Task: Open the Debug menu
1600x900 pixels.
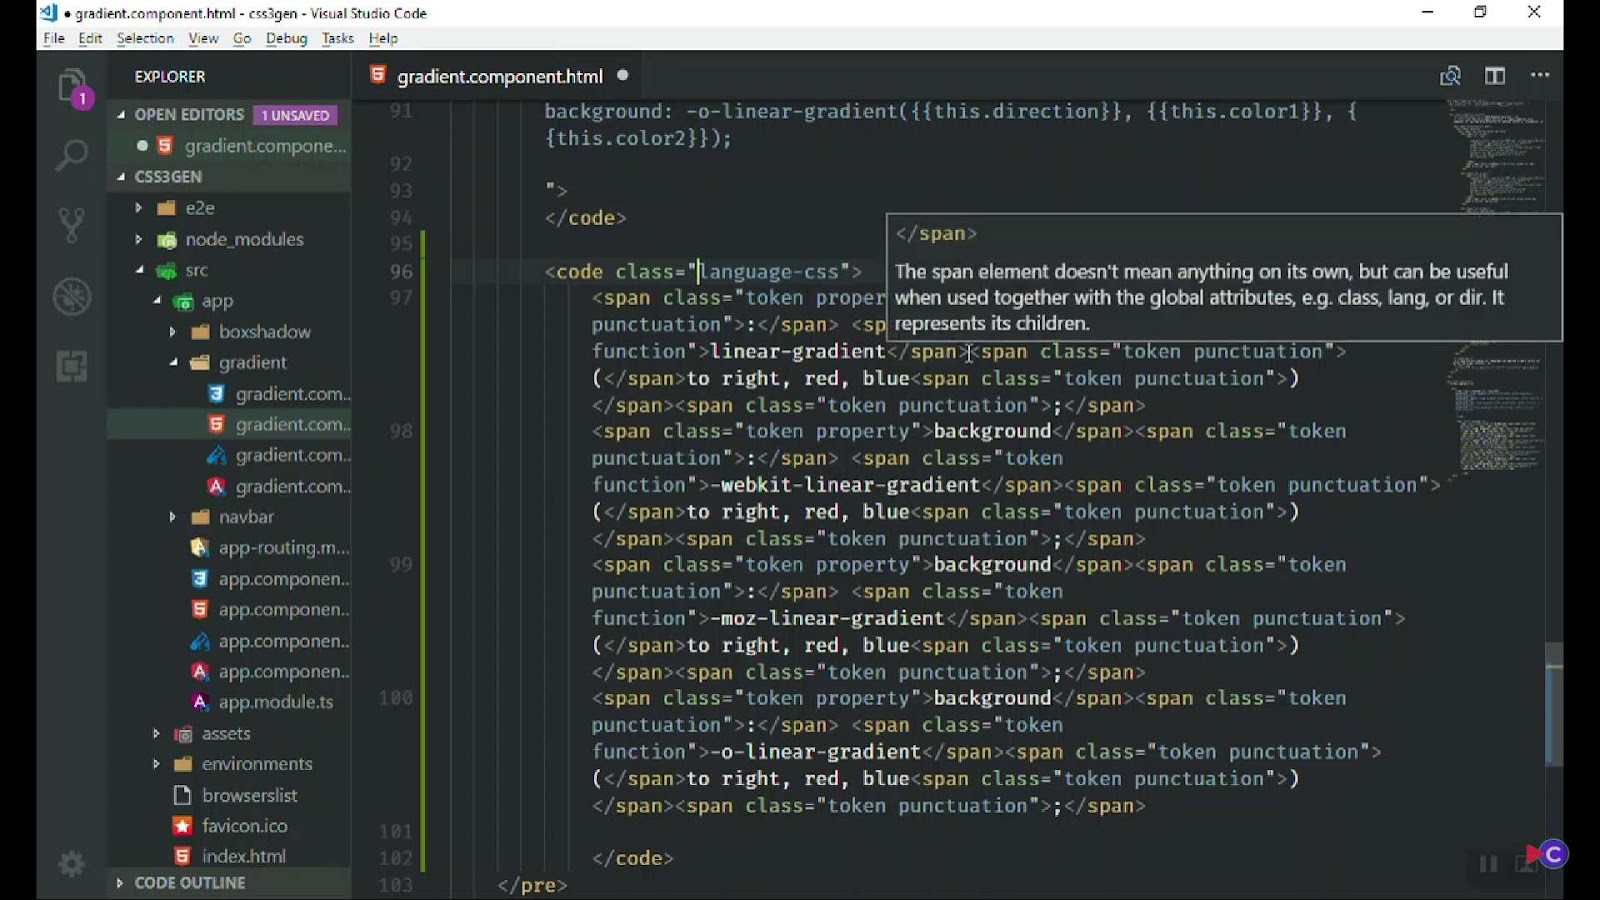Action: (x=285, y=38)
